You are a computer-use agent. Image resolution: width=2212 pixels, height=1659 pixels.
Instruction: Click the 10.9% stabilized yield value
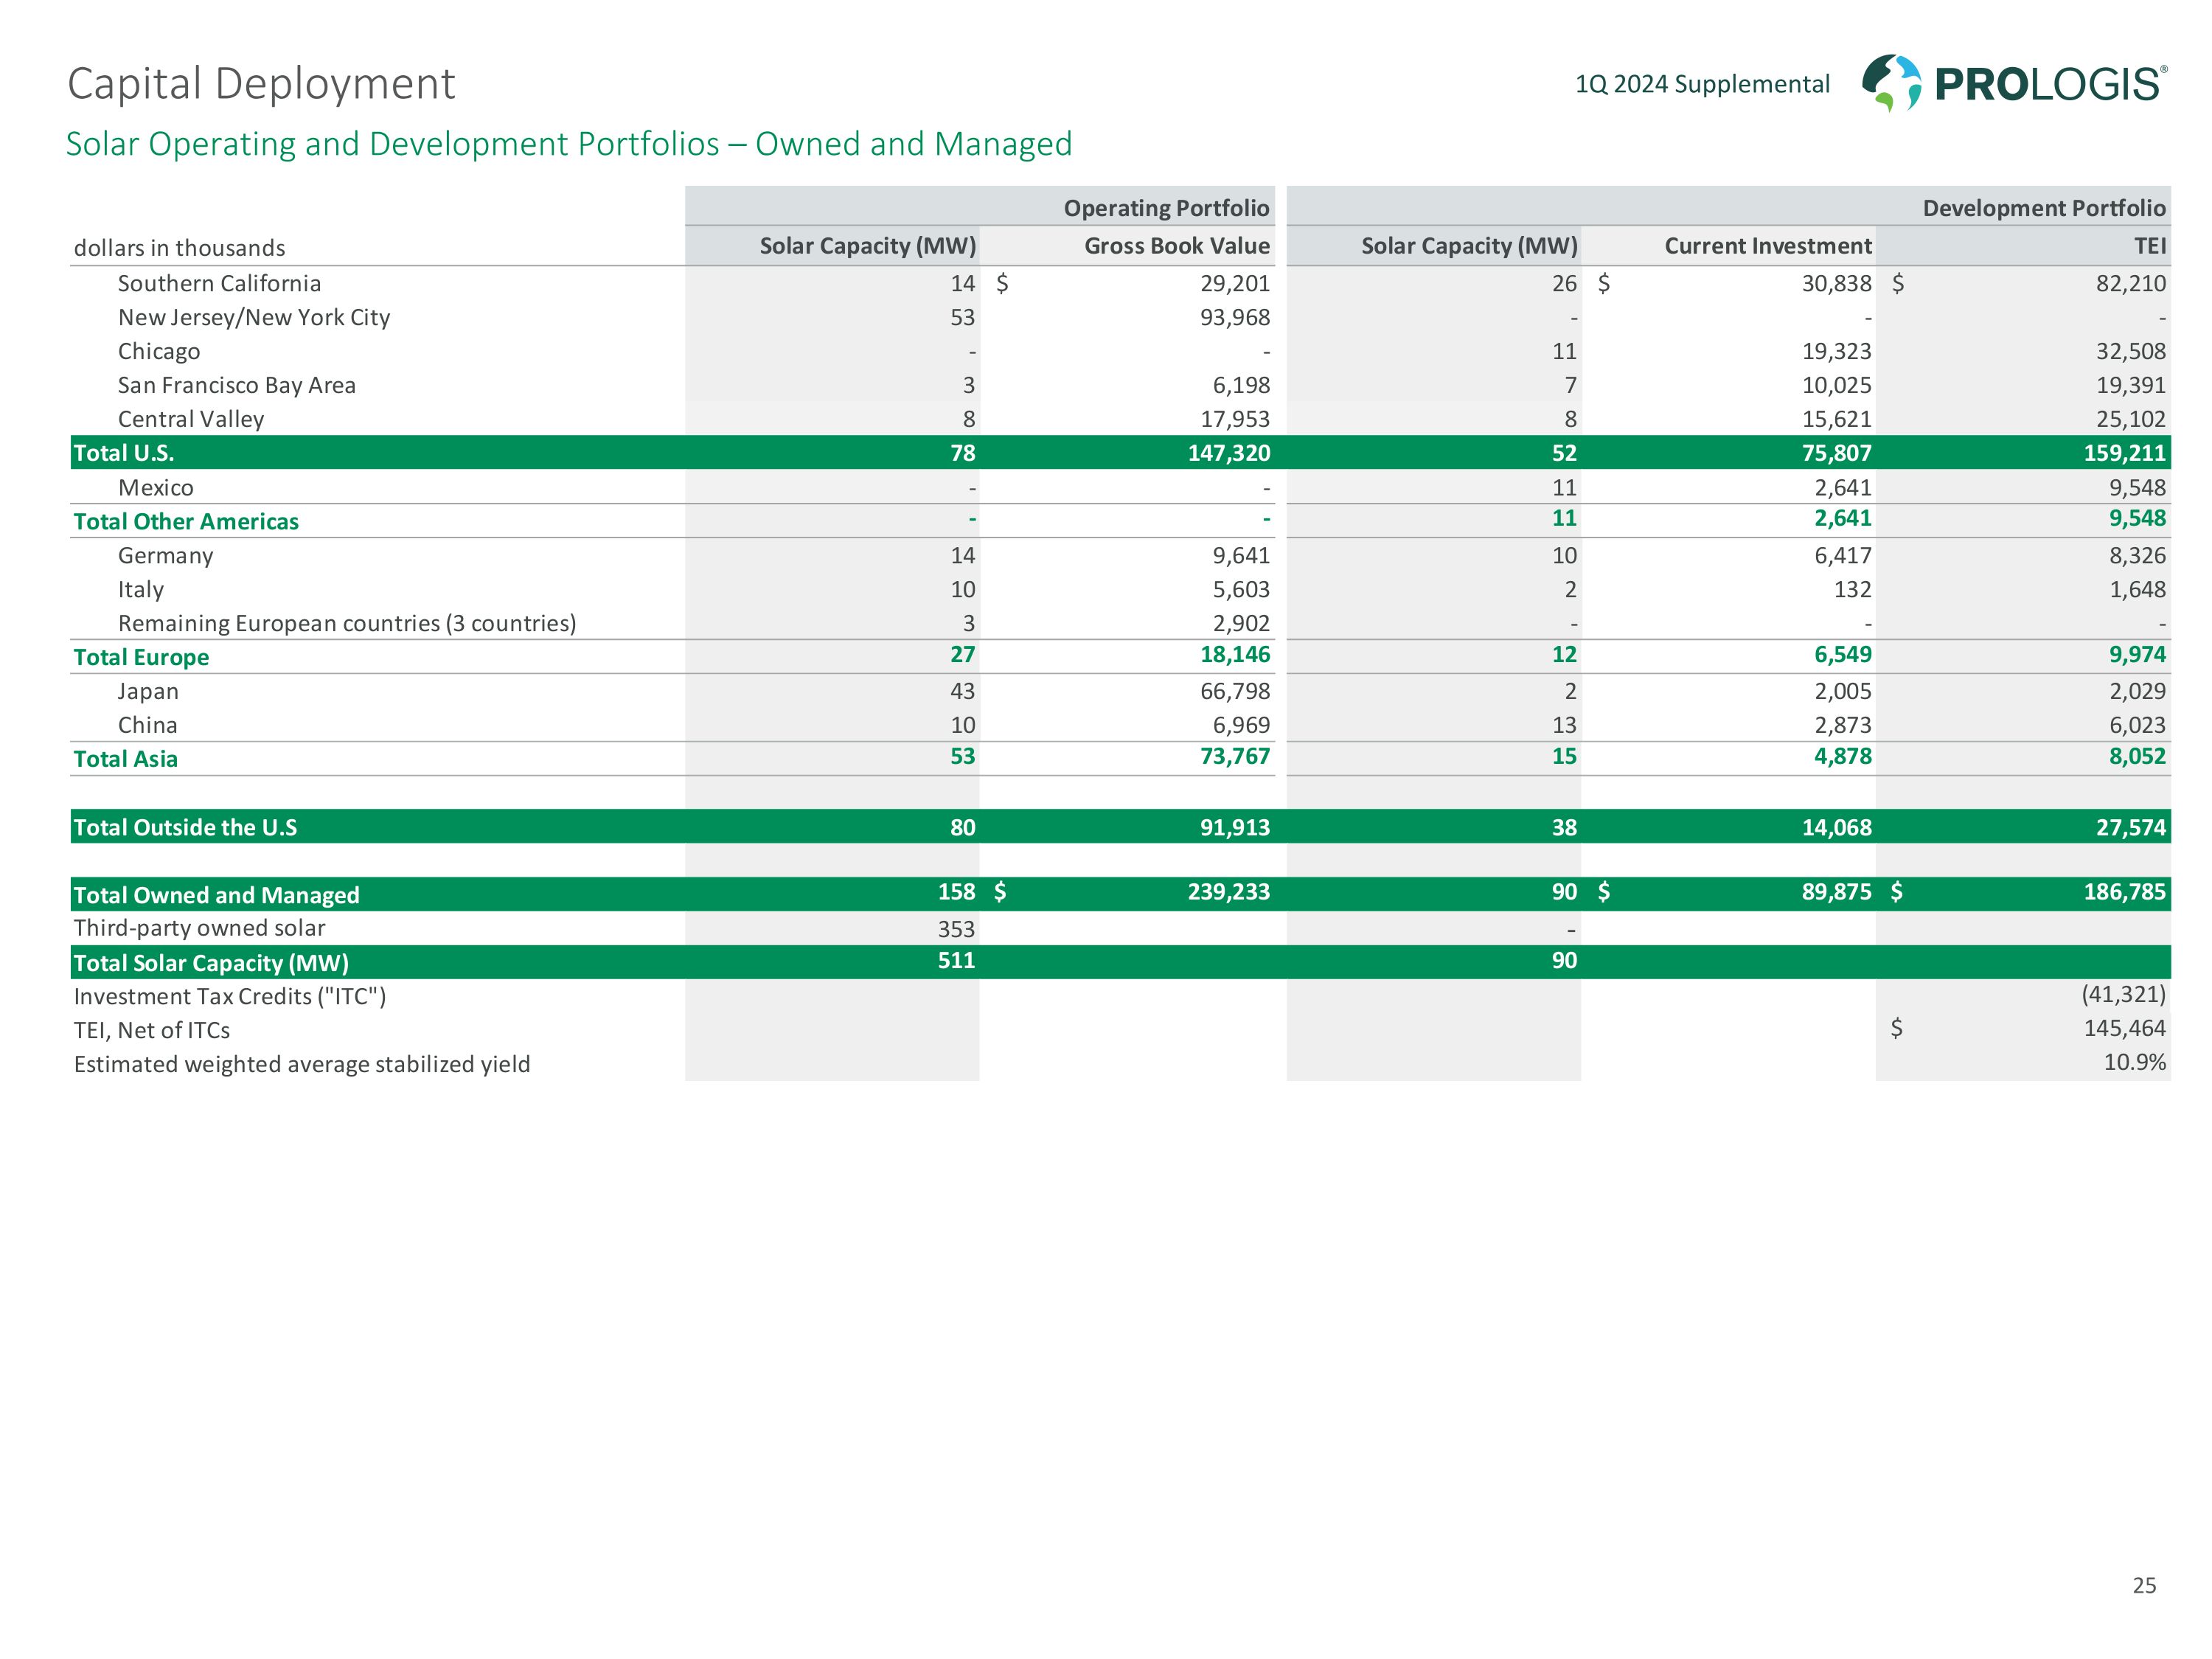tap(2134, 1062)
